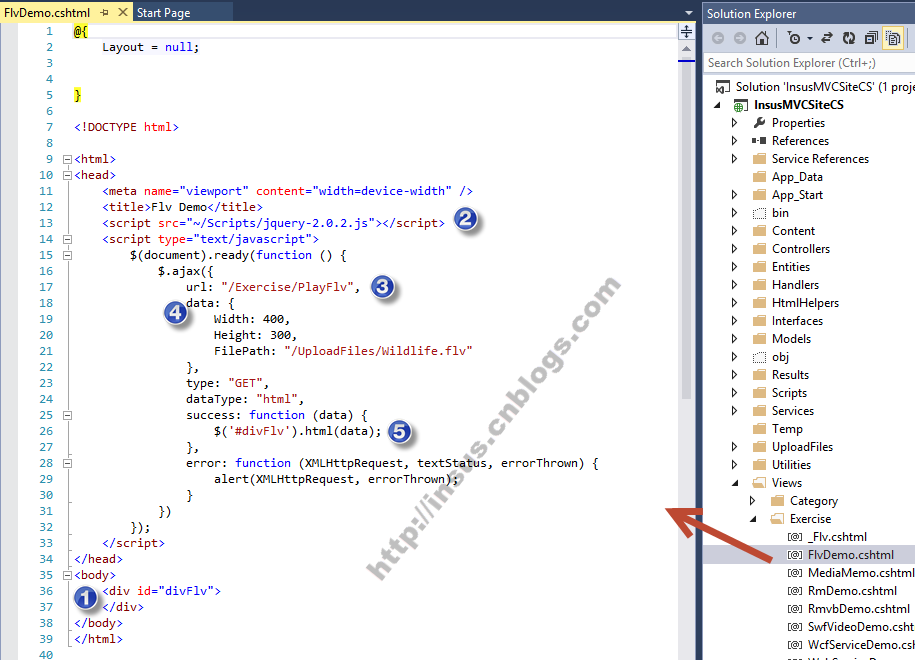Expand the Category folder arrow
The image size is (915, 660).
click(x=753, y=501)
